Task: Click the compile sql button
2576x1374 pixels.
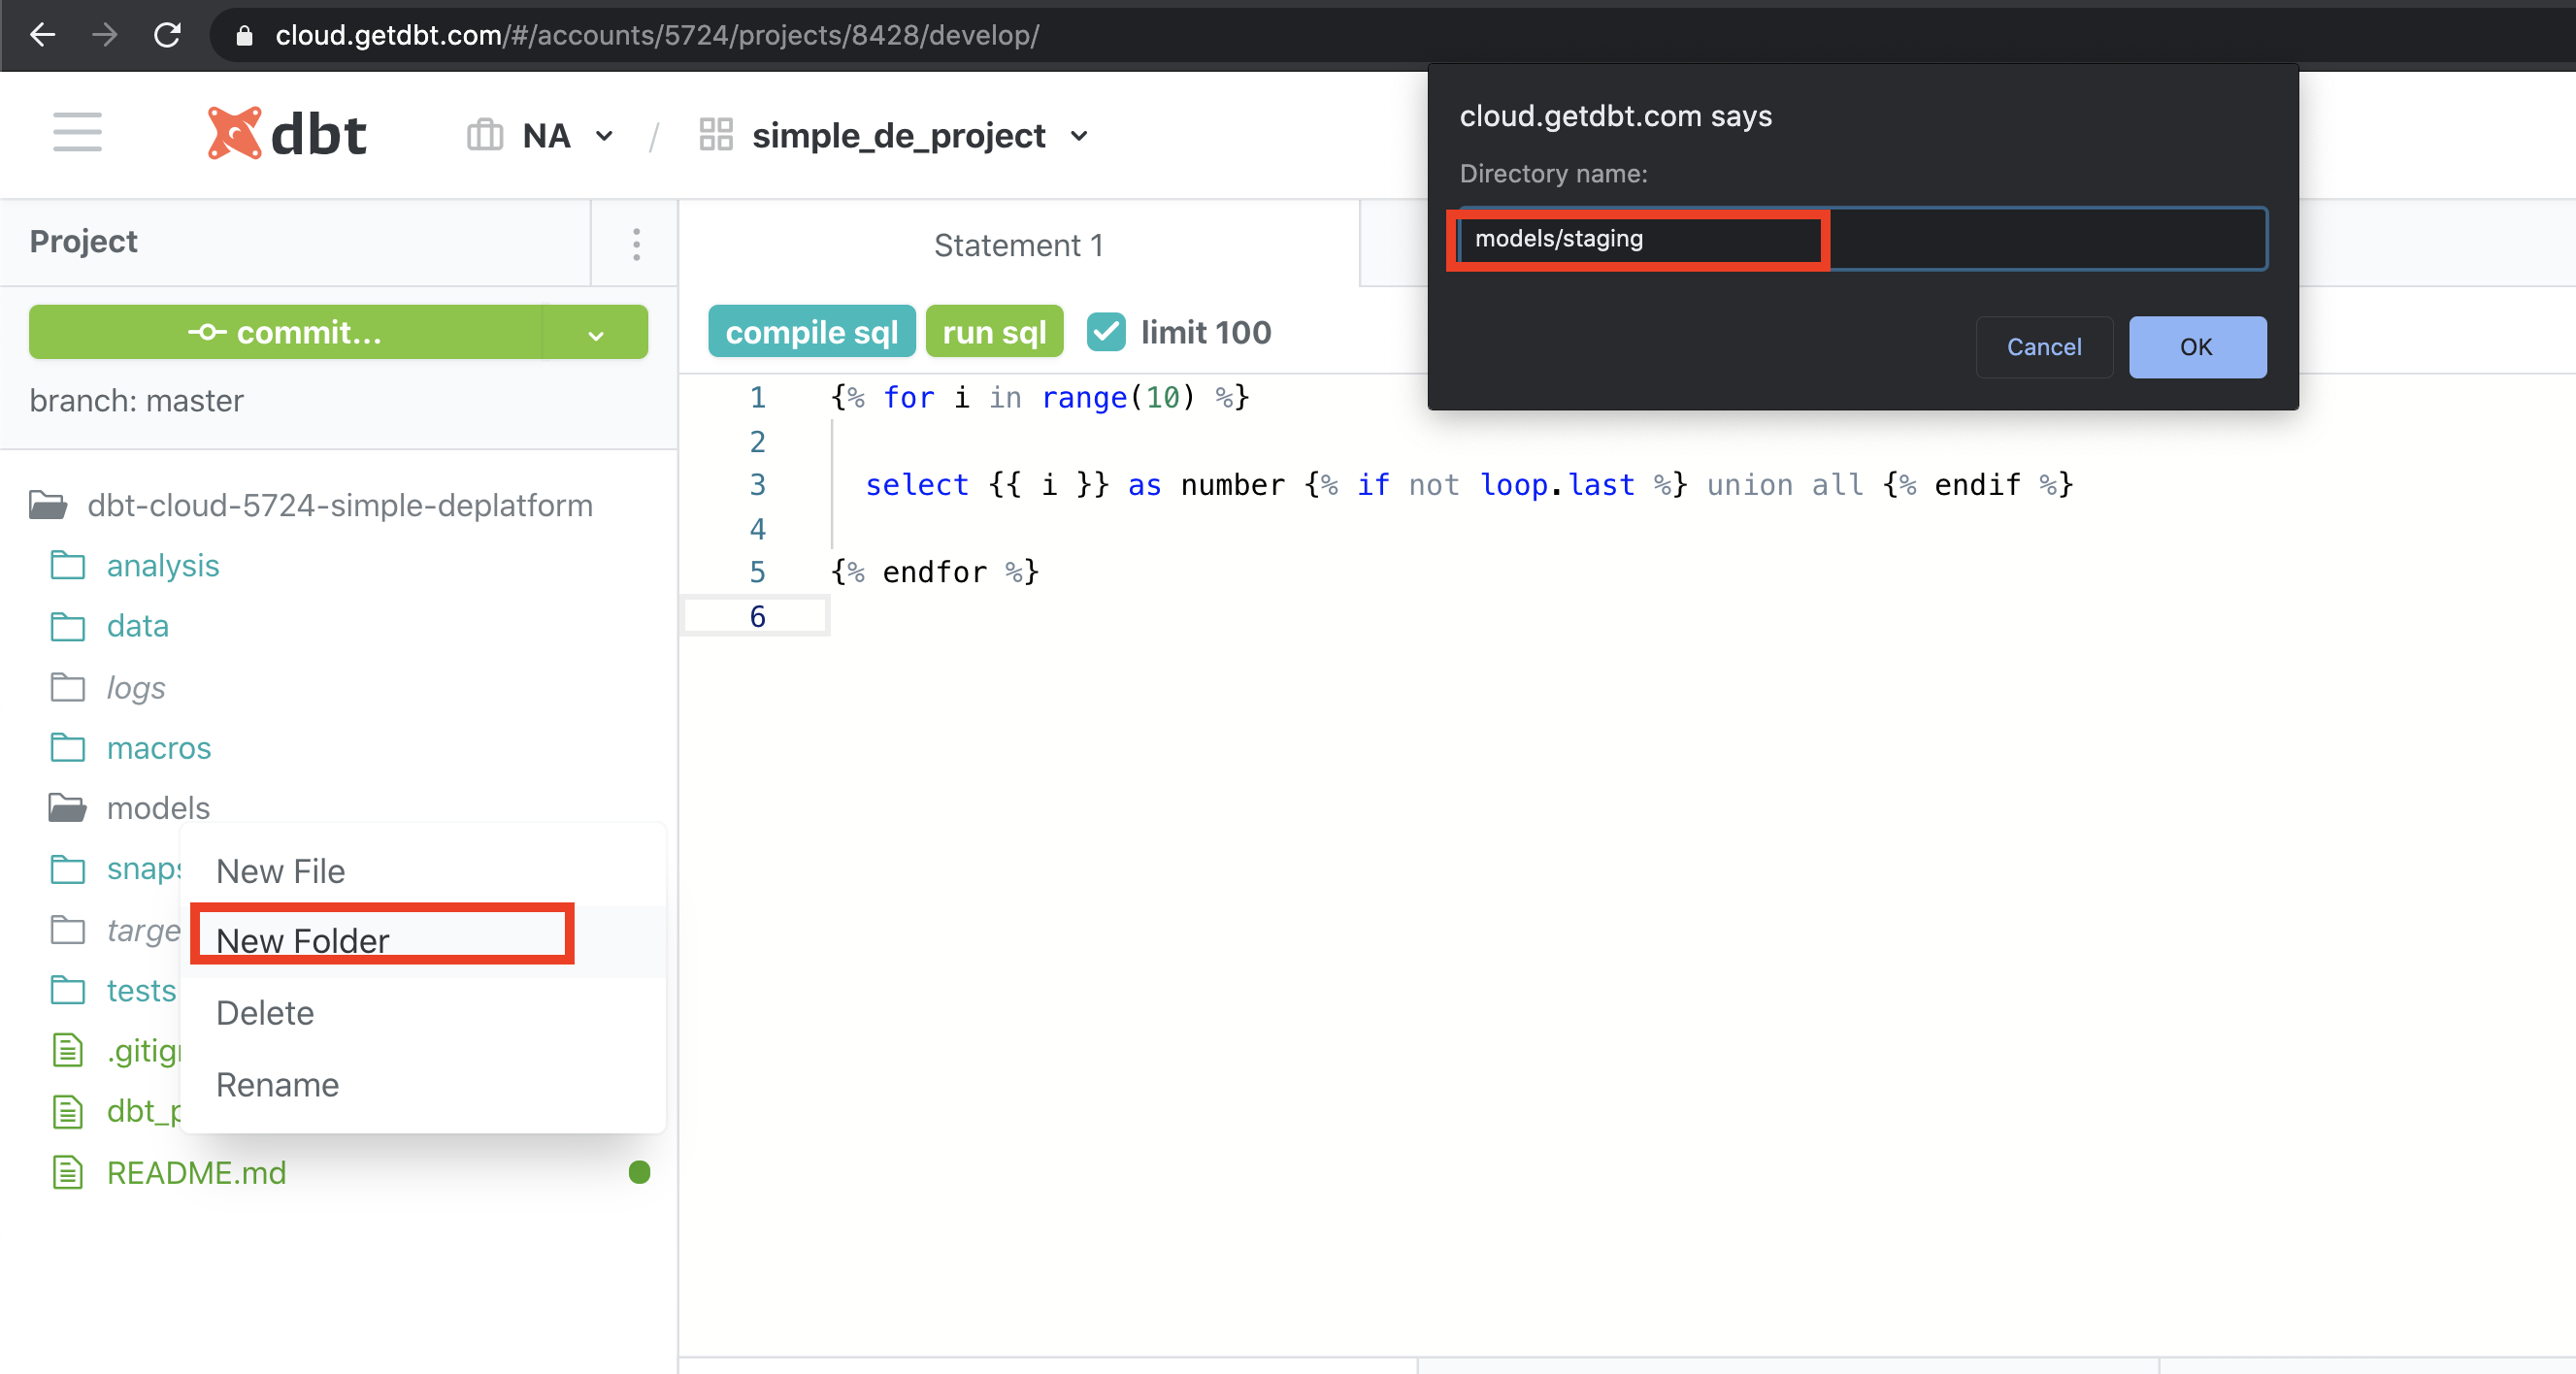Action: (x=811, y=332)
